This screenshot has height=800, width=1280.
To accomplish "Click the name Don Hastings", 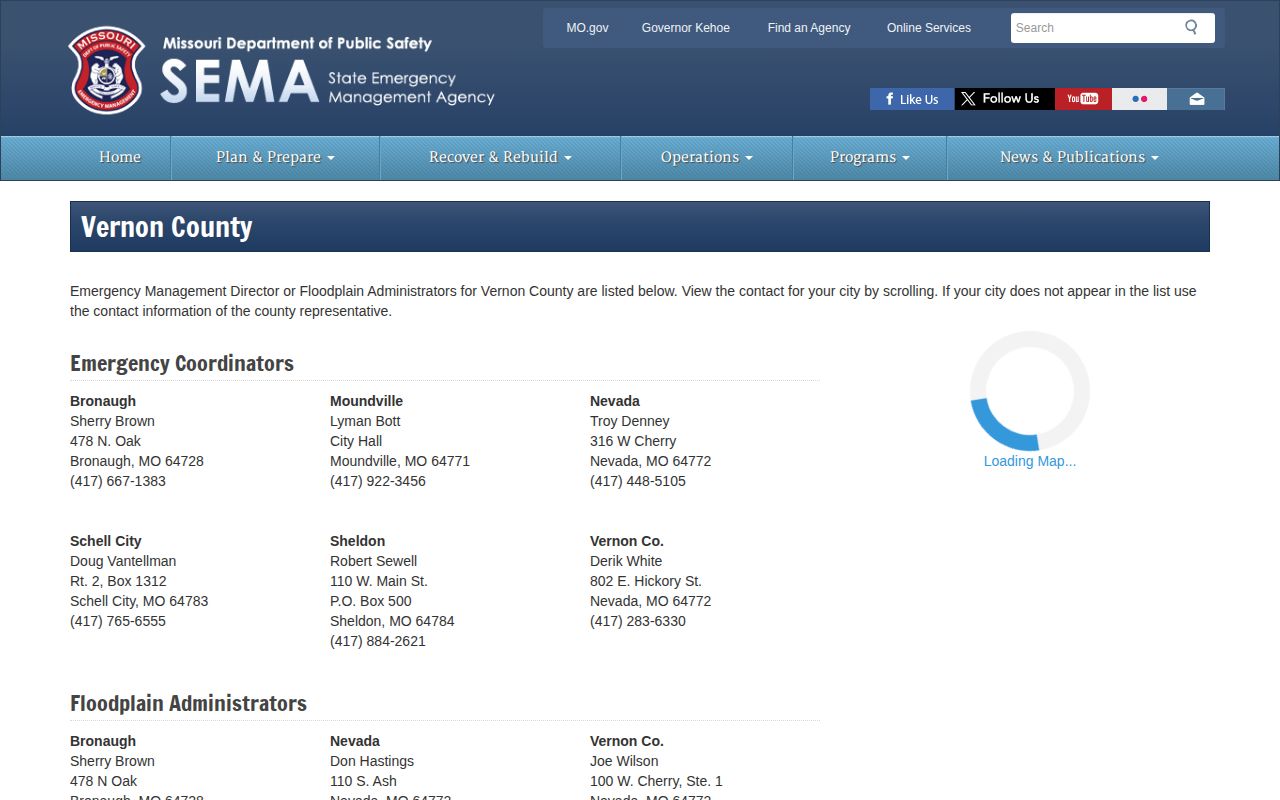I will (372, 761).
